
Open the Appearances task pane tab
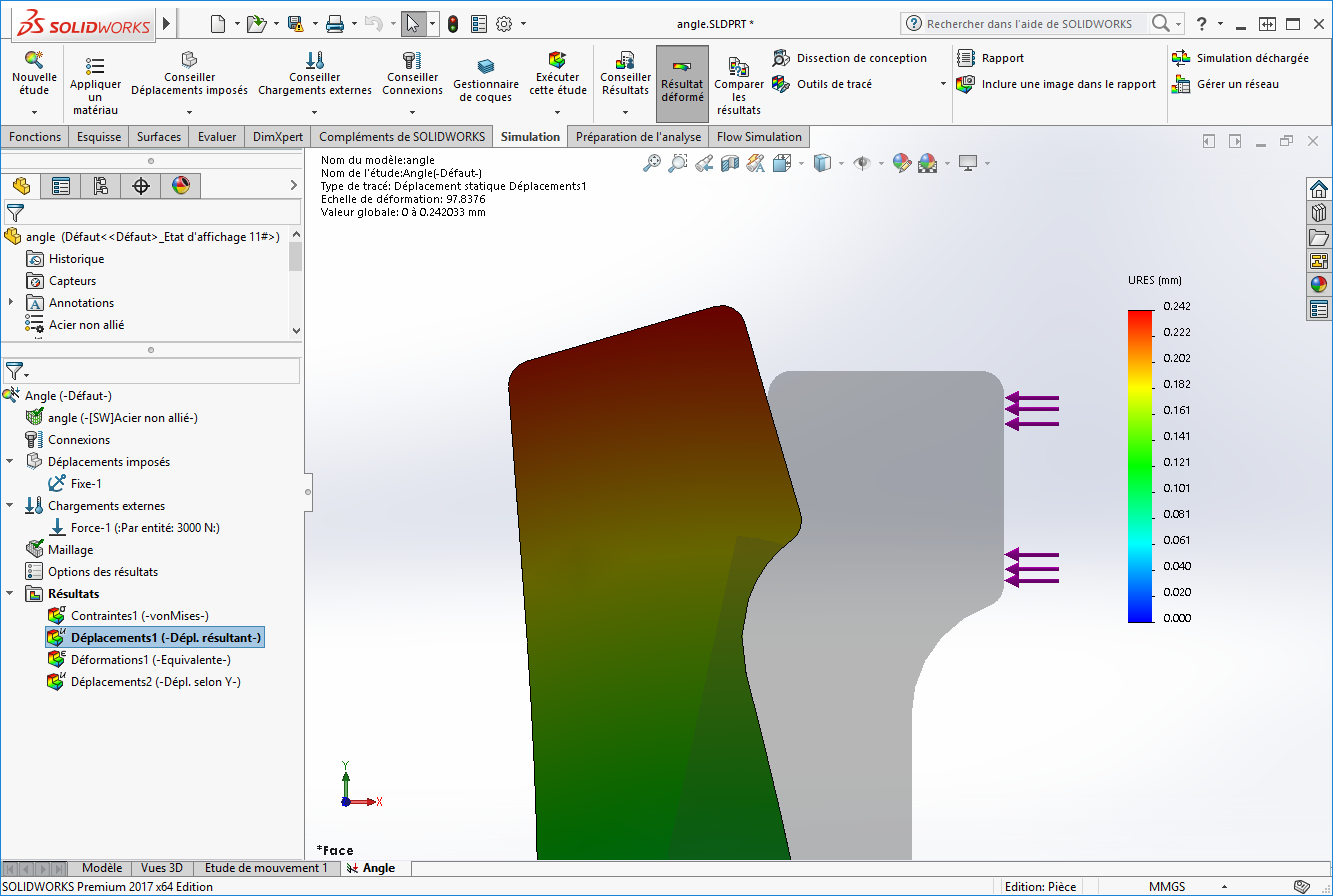(1318, 285)
